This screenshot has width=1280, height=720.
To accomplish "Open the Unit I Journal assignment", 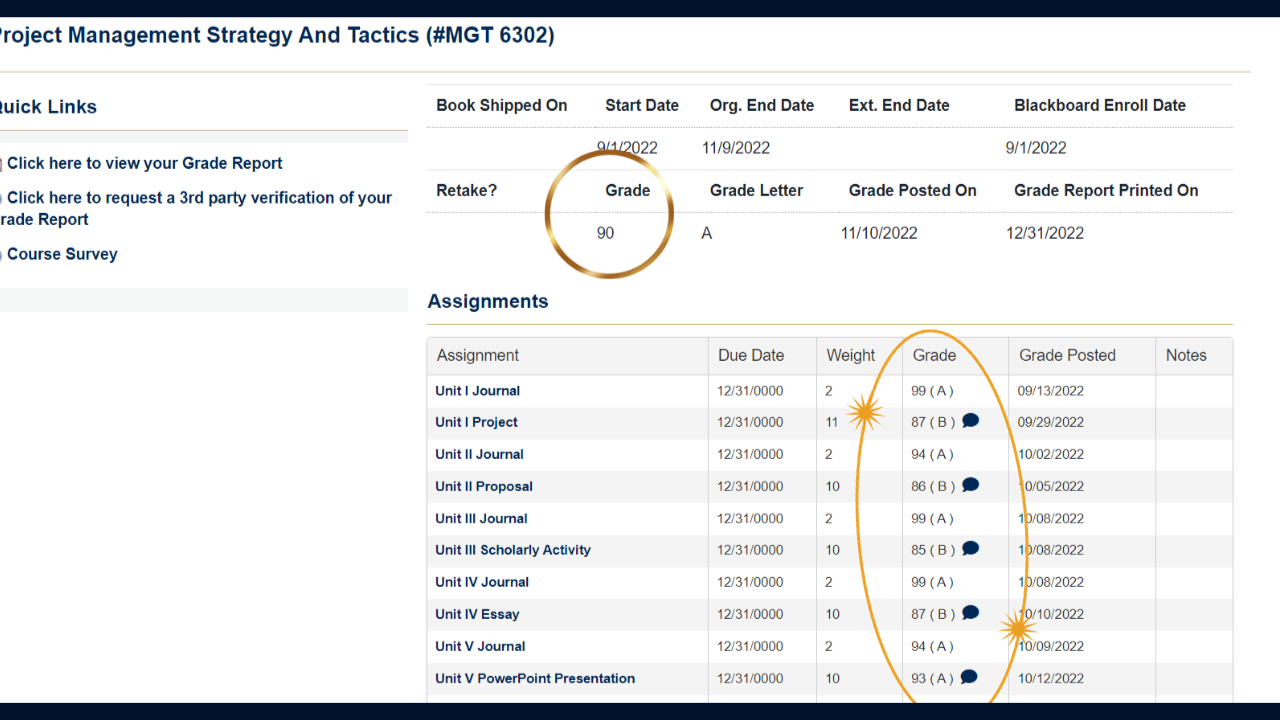I will pos(477,390).
